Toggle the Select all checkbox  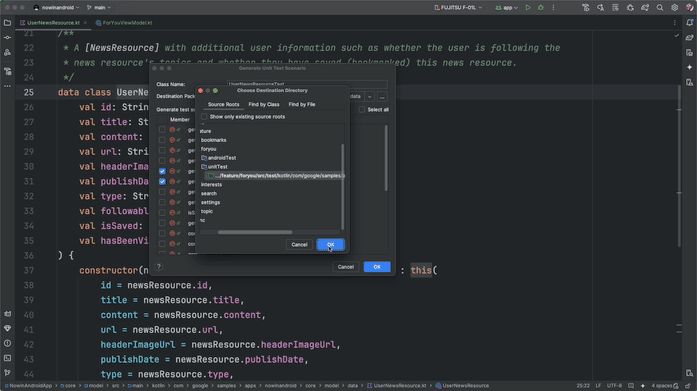[362, 110]
